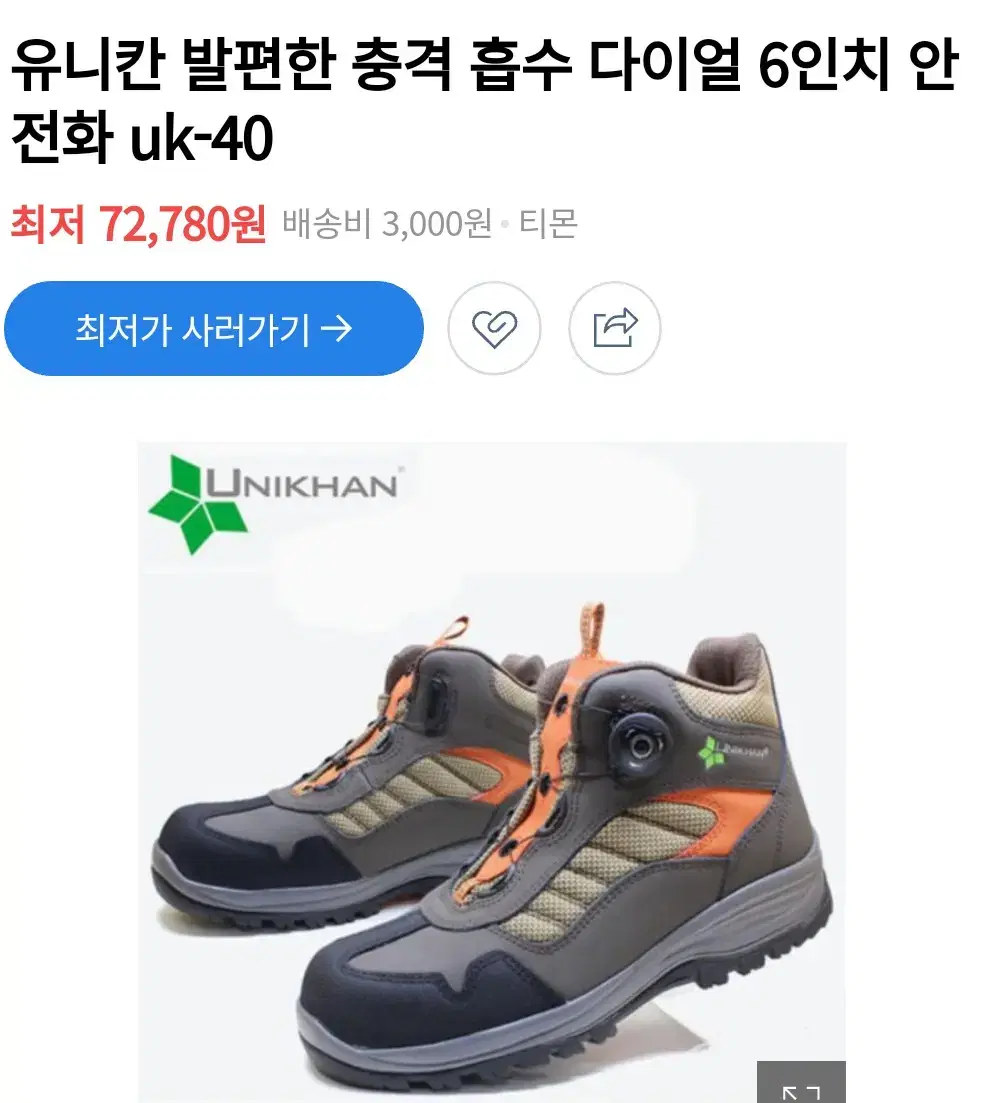Click the 최저 label before the price

click(48, 224)
